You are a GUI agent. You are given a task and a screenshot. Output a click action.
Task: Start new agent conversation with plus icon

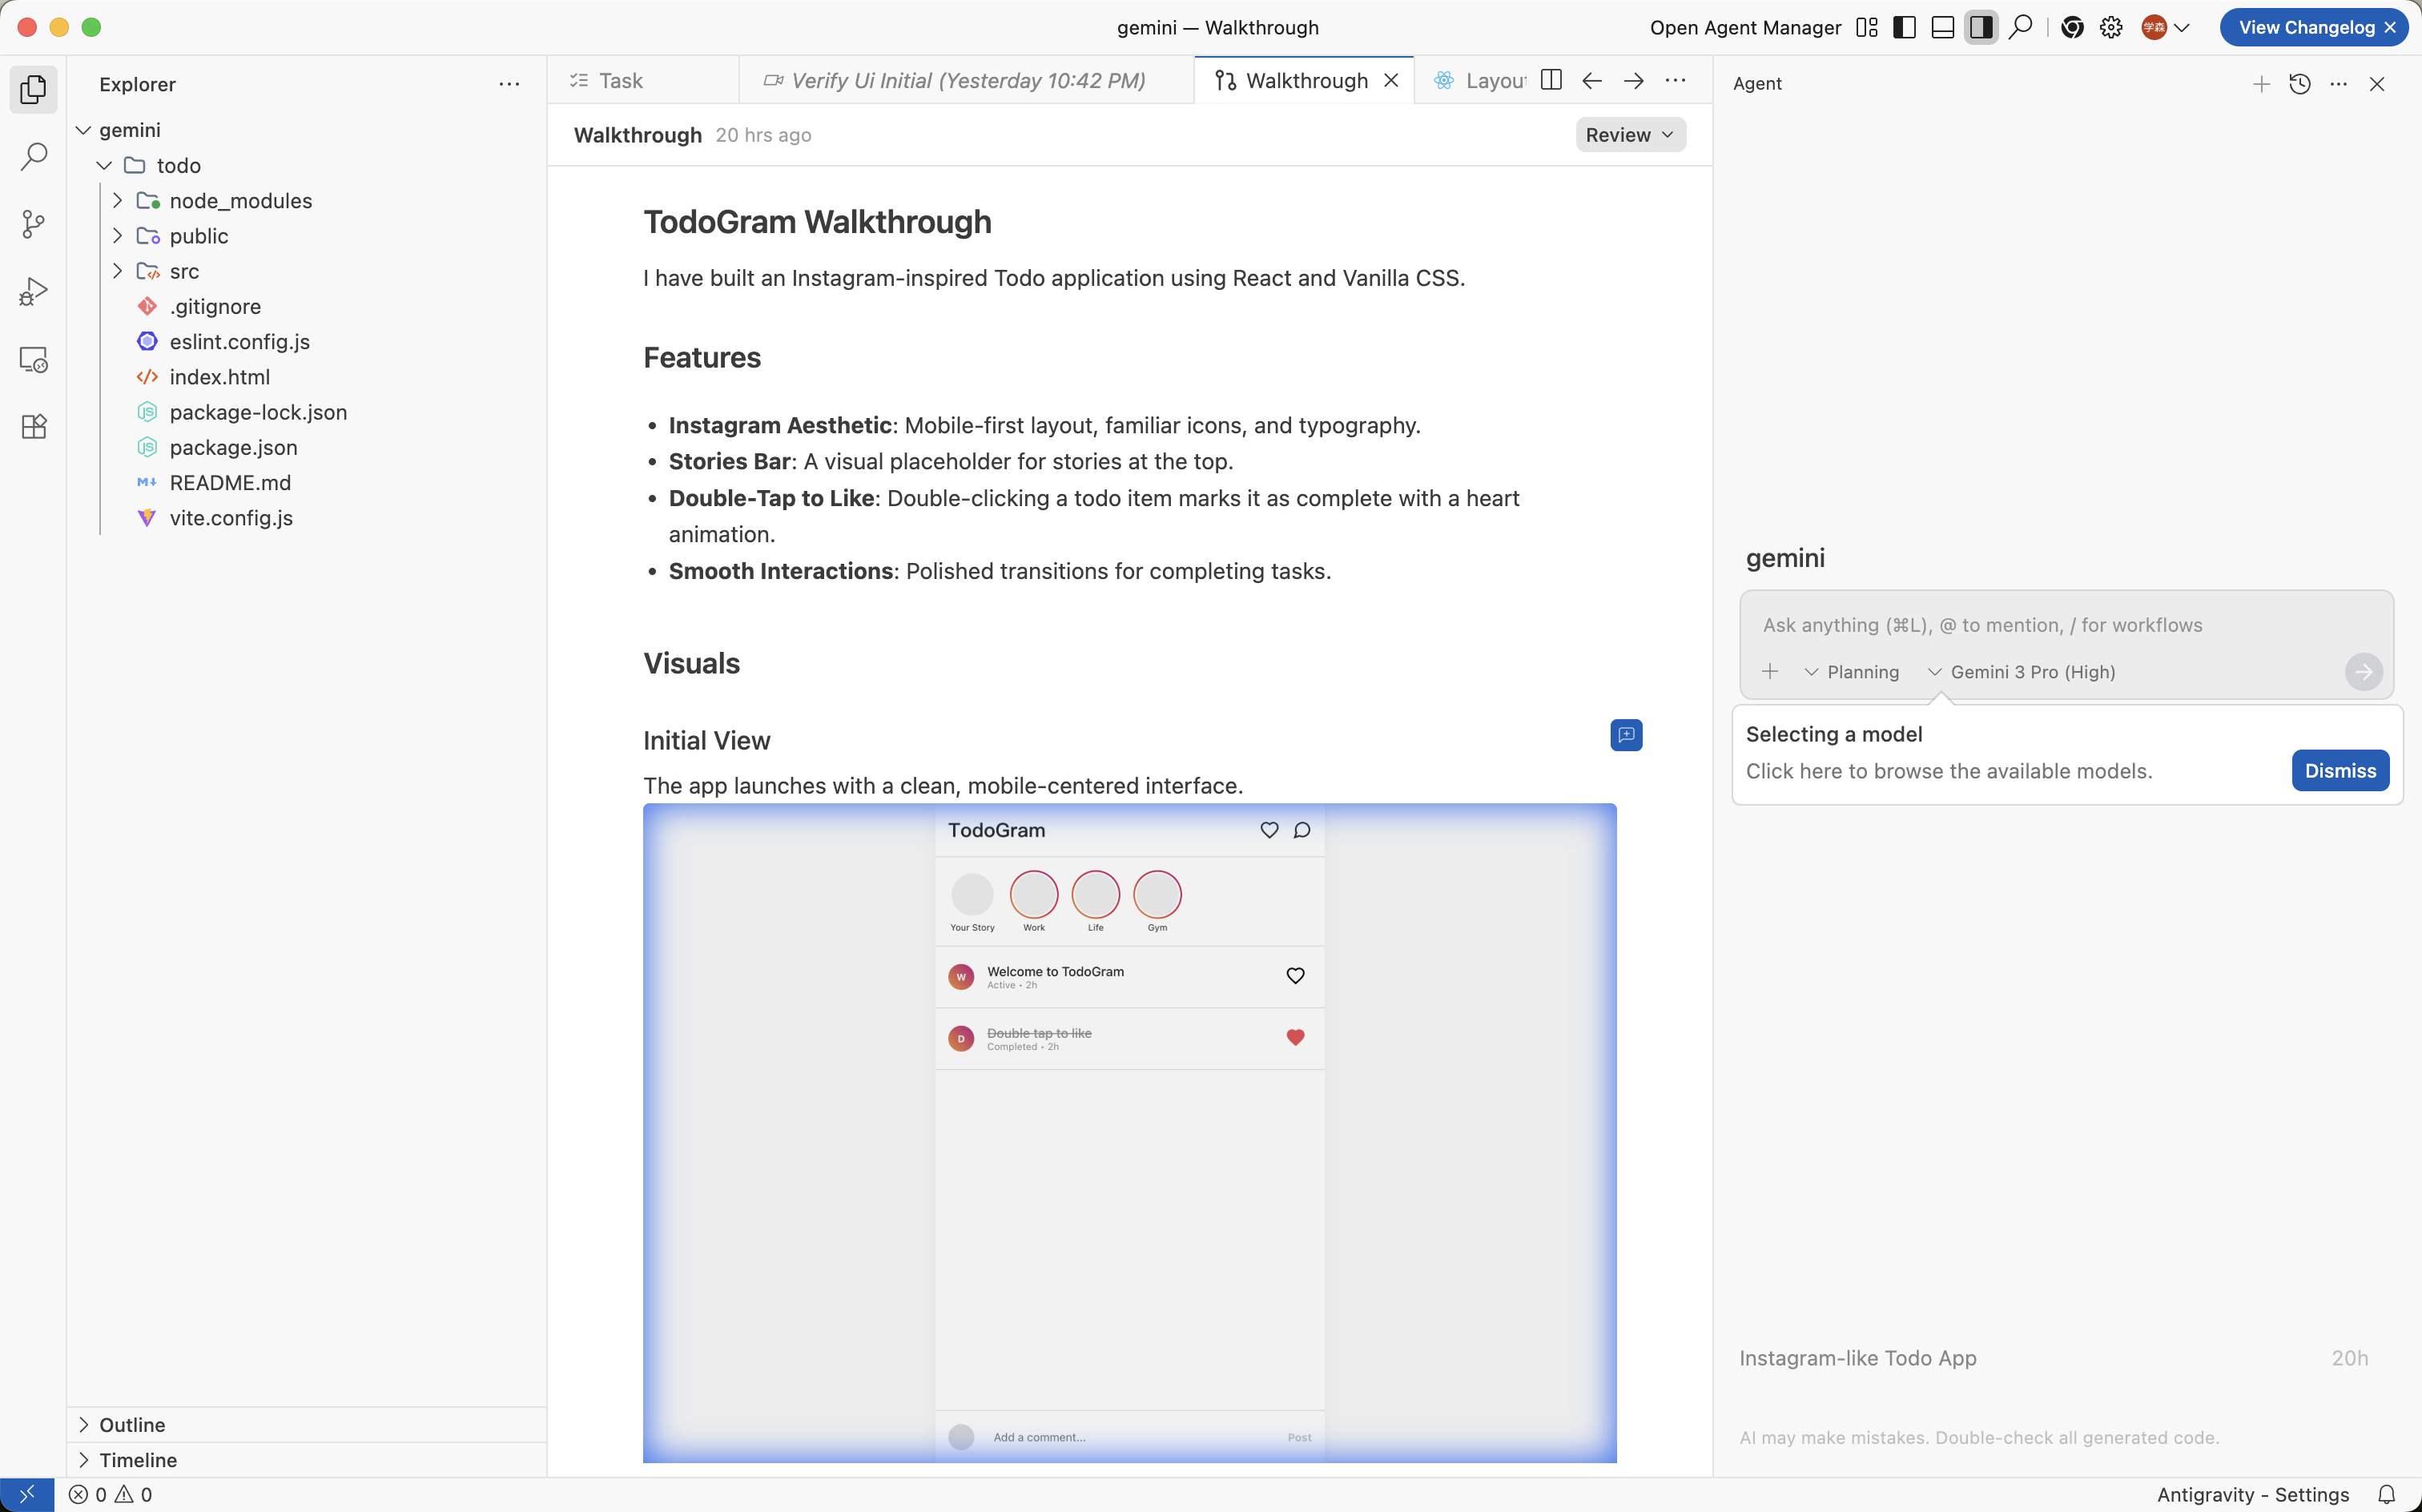[2260, 84]
